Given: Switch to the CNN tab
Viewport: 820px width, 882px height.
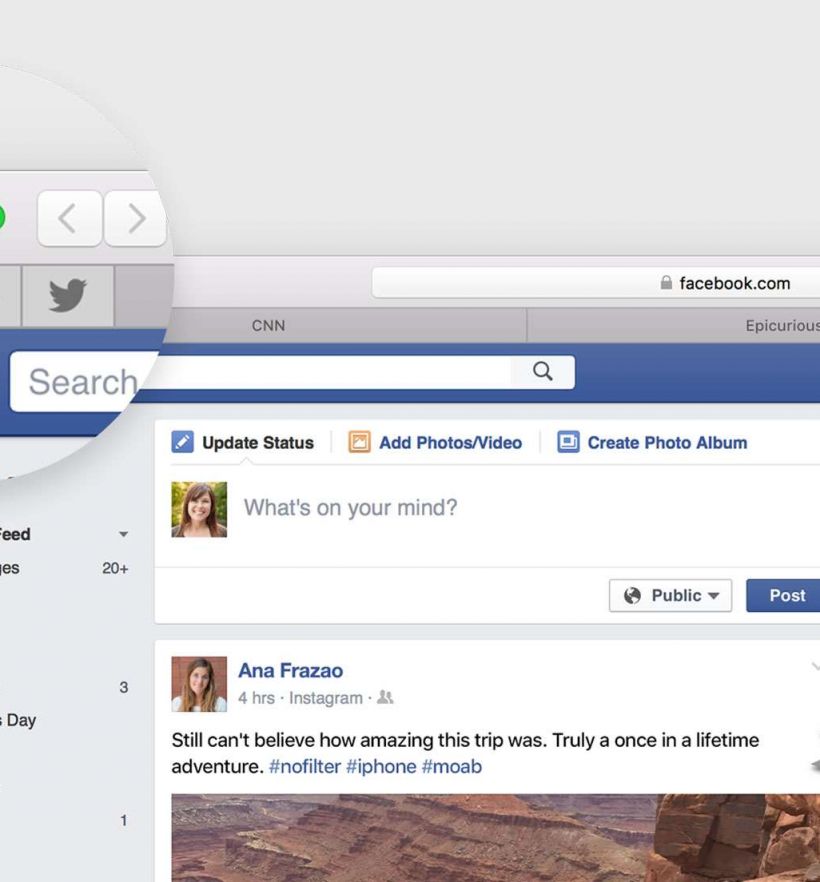Looking at the screenshot, I should 268,325.
